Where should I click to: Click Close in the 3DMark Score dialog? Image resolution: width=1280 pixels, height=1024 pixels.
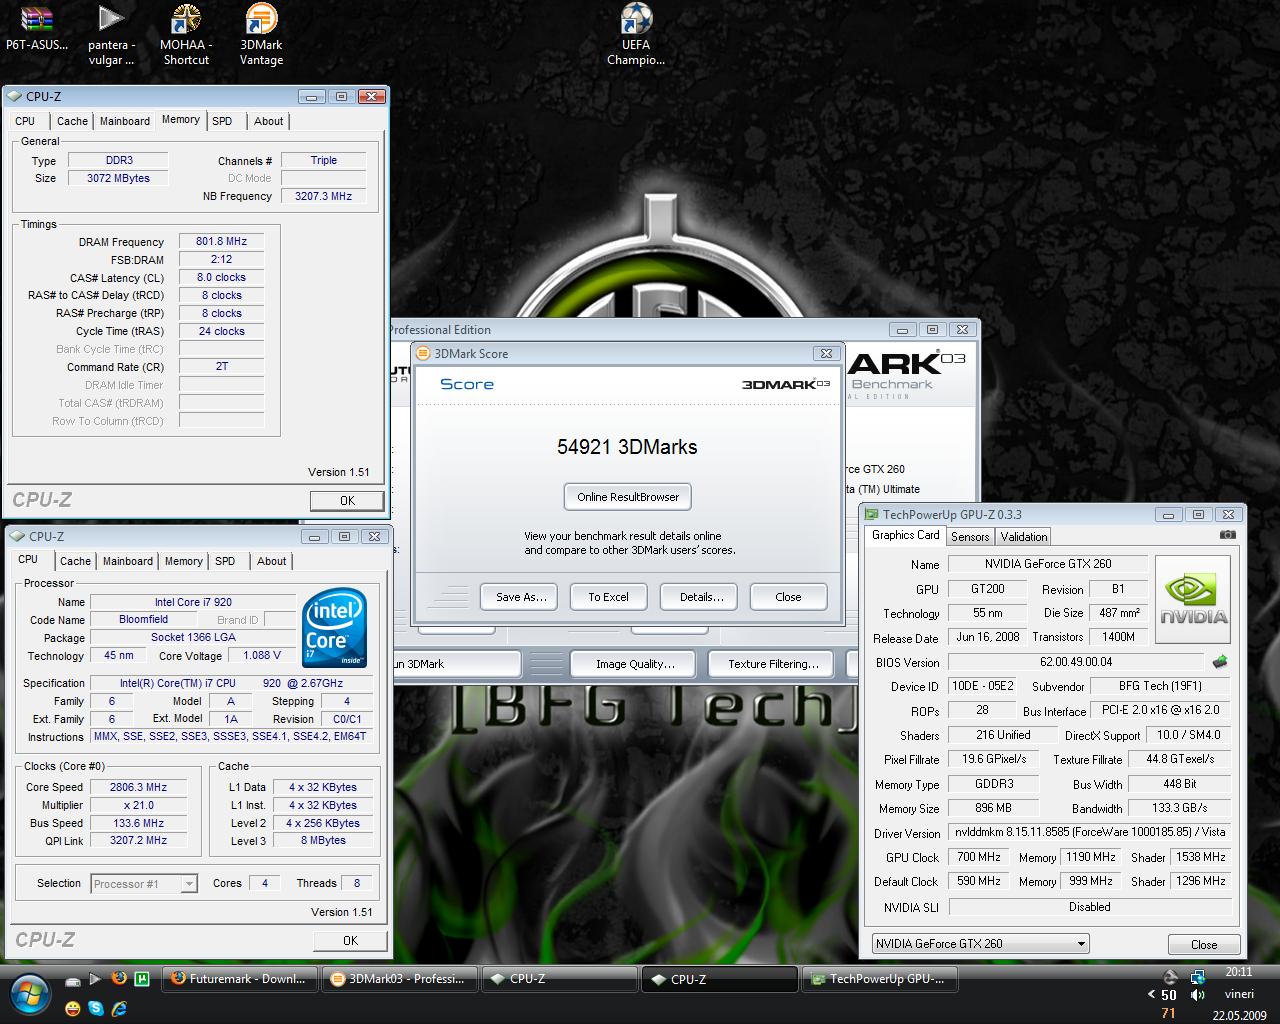click(788, 597)
